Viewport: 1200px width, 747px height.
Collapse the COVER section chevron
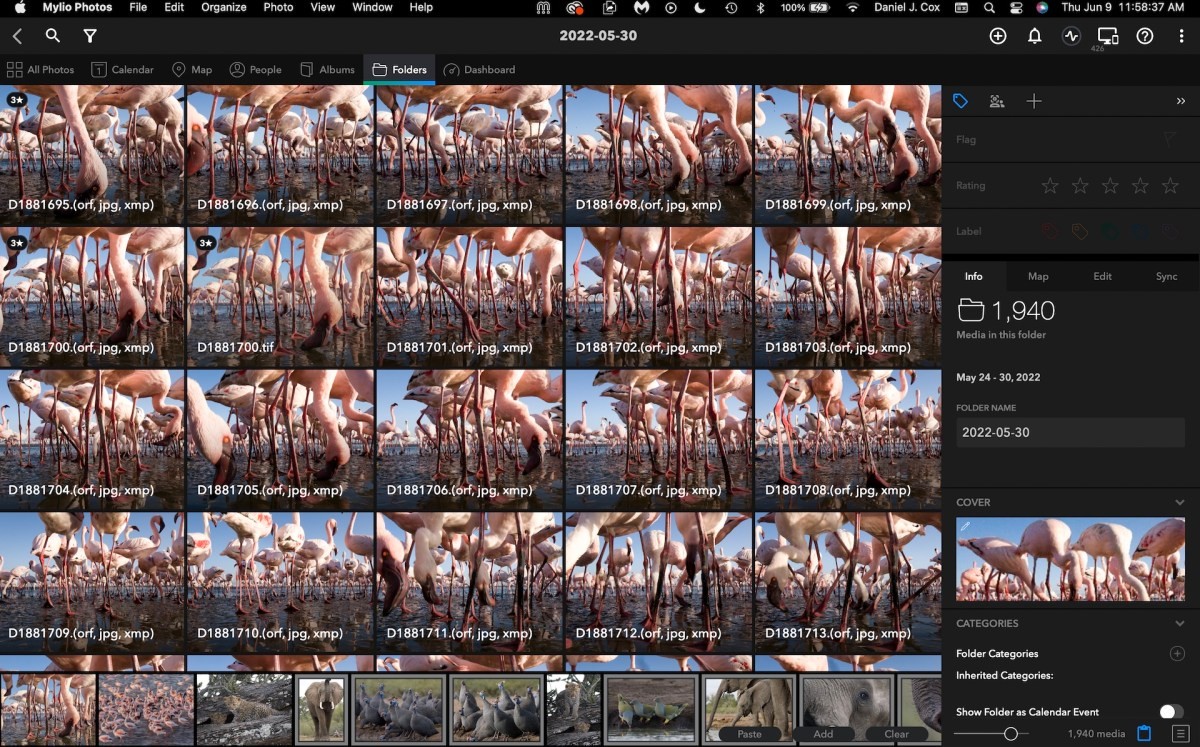pos(1180,503)
